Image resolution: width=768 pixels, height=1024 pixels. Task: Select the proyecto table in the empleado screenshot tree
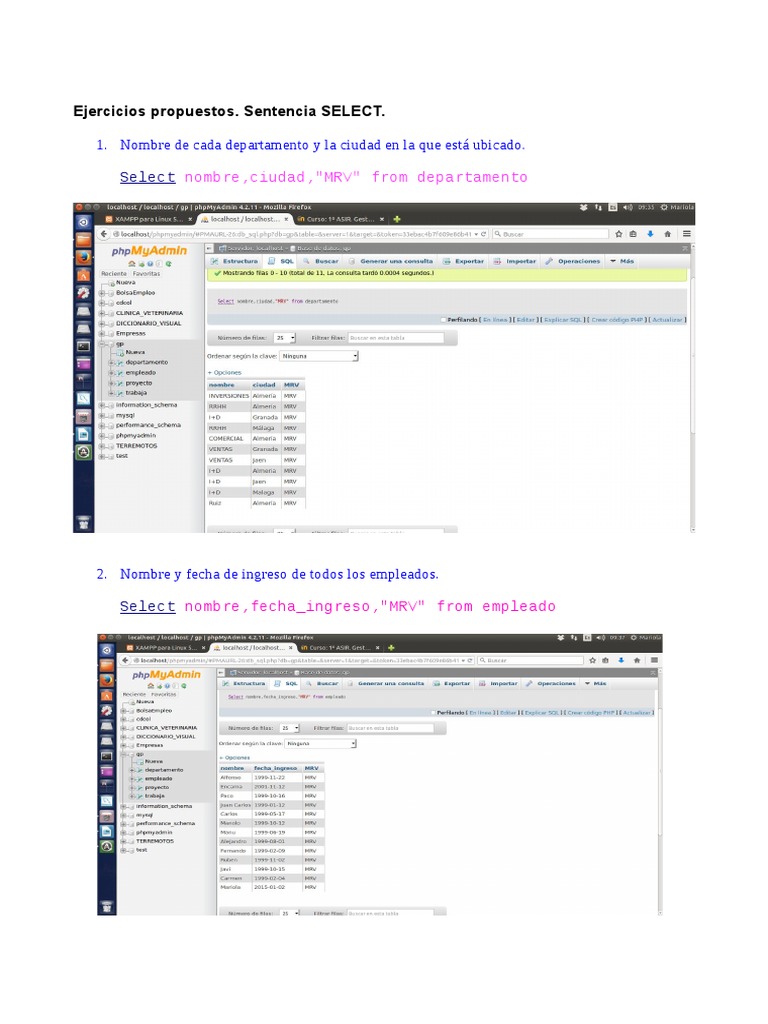(x=157, y=788)
